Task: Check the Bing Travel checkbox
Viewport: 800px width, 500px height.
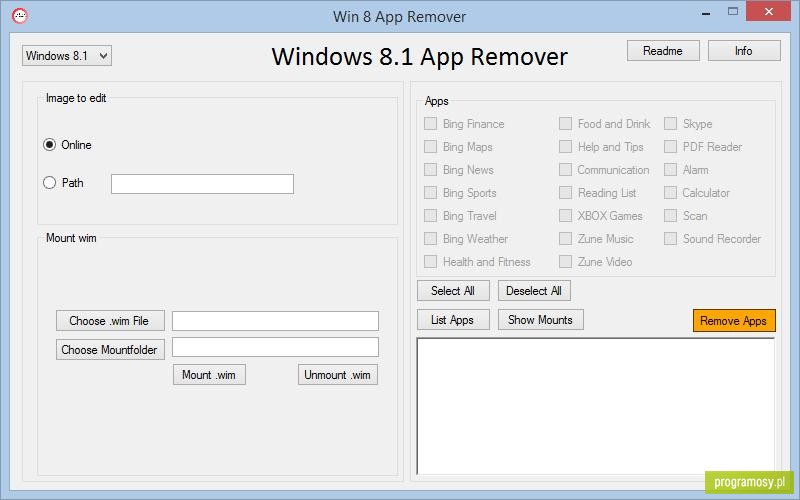Action: (430, 215)
